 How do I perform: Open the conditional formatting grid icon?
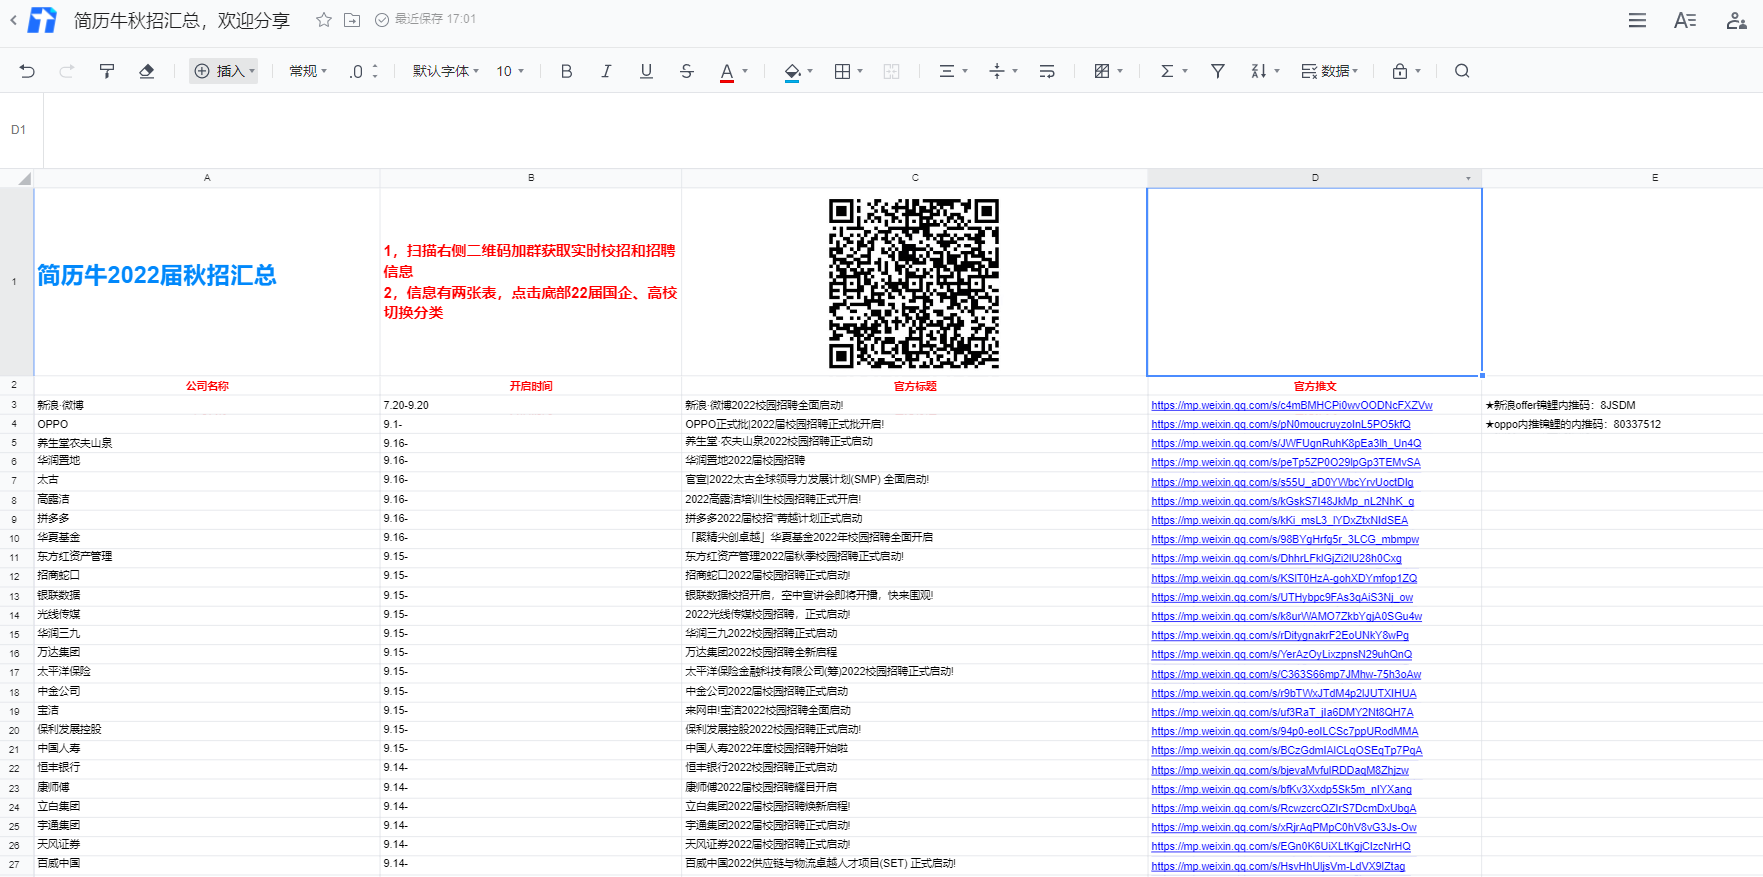(x=1102, y=71)
